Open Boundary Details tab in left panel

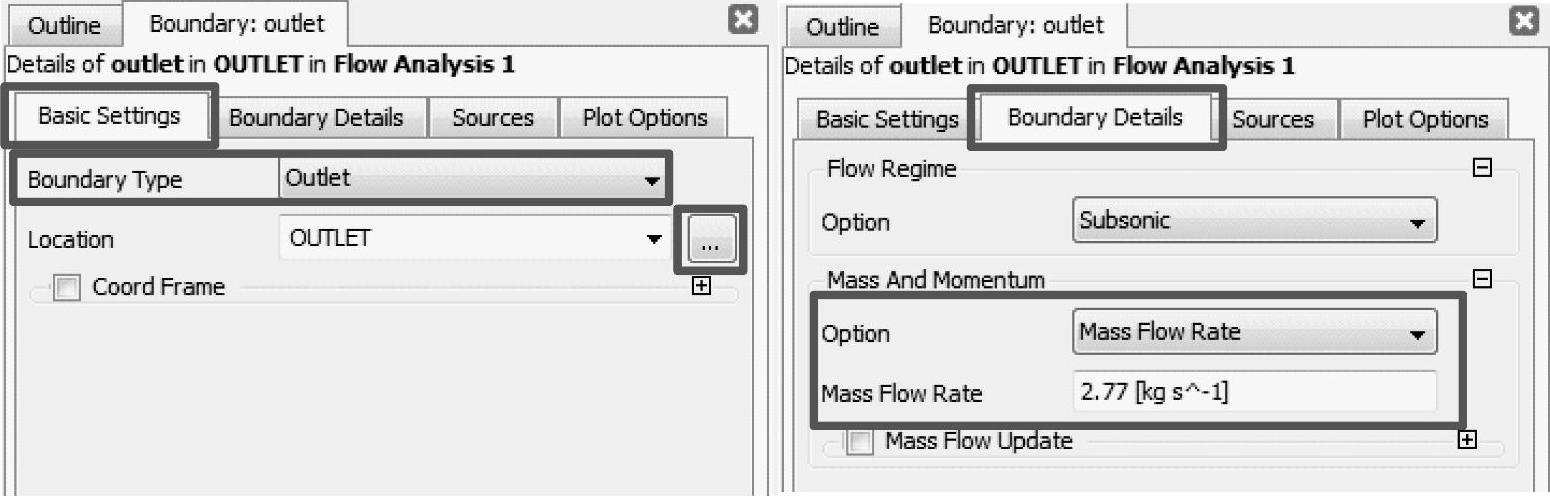(316, 118)
